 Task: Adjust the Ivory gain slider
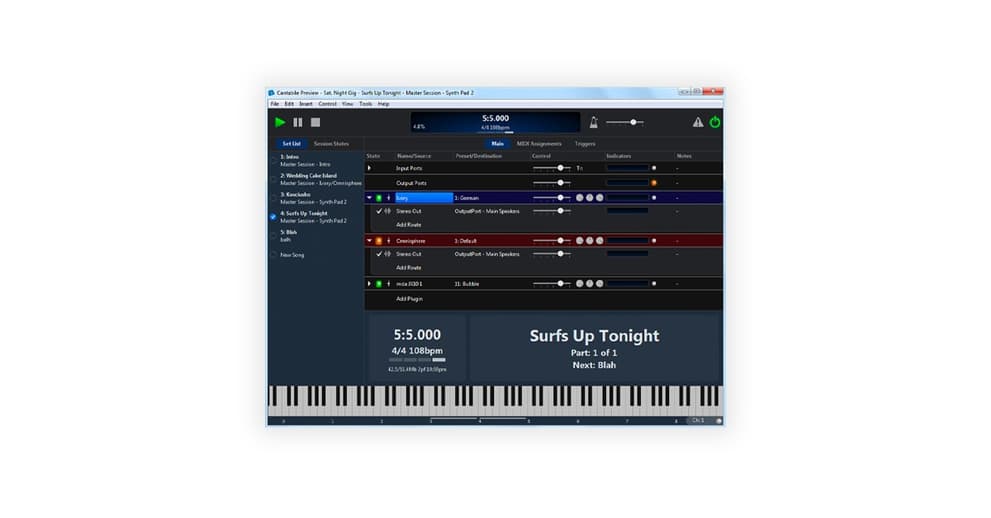552,198
